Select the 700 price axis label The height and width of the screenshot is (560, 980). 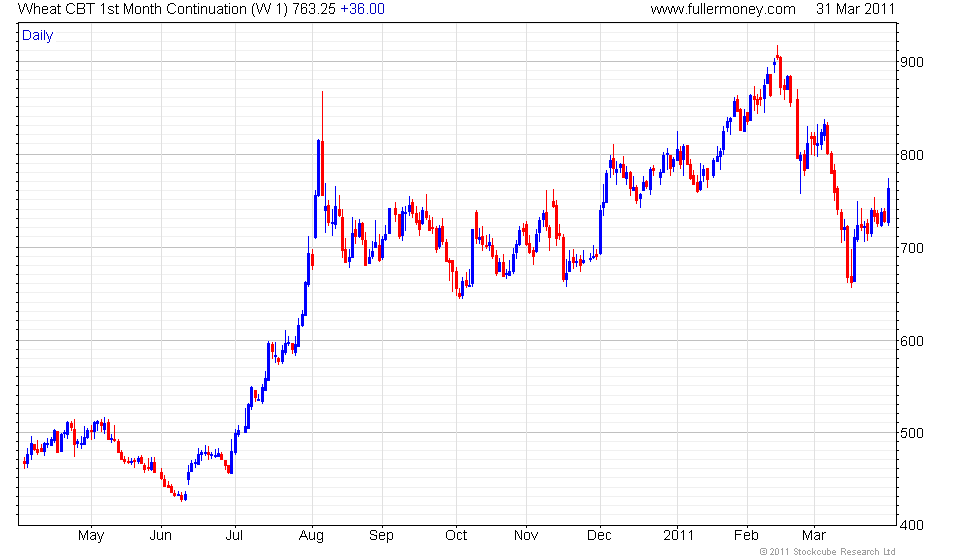point(911,248)
